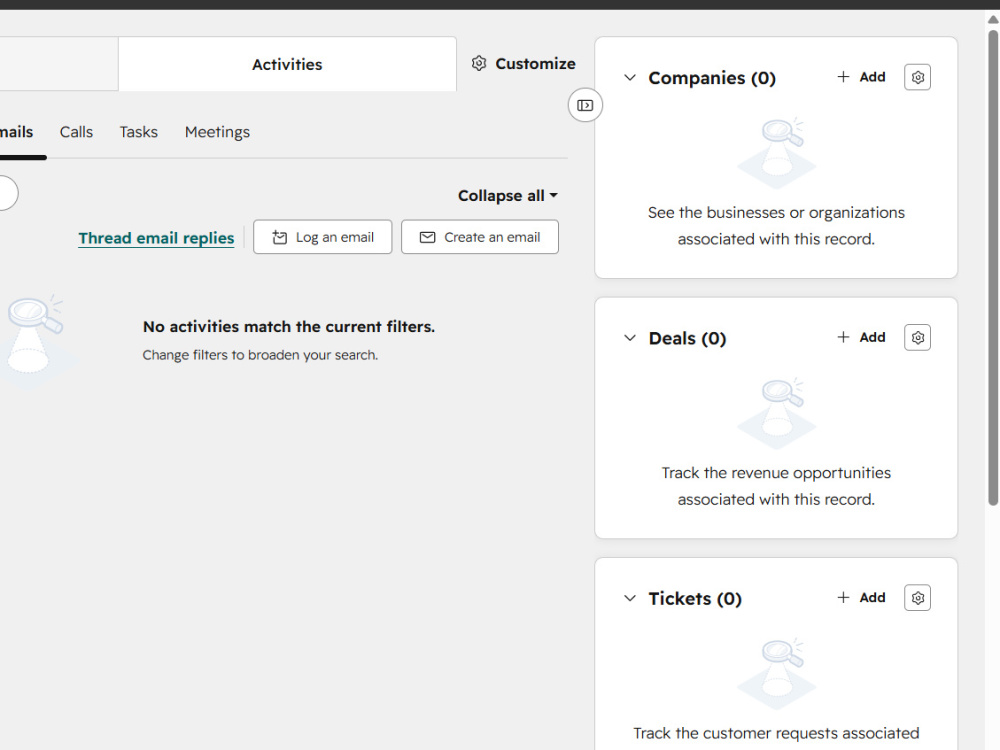Click the Thread email replies link

pos(156,238)
